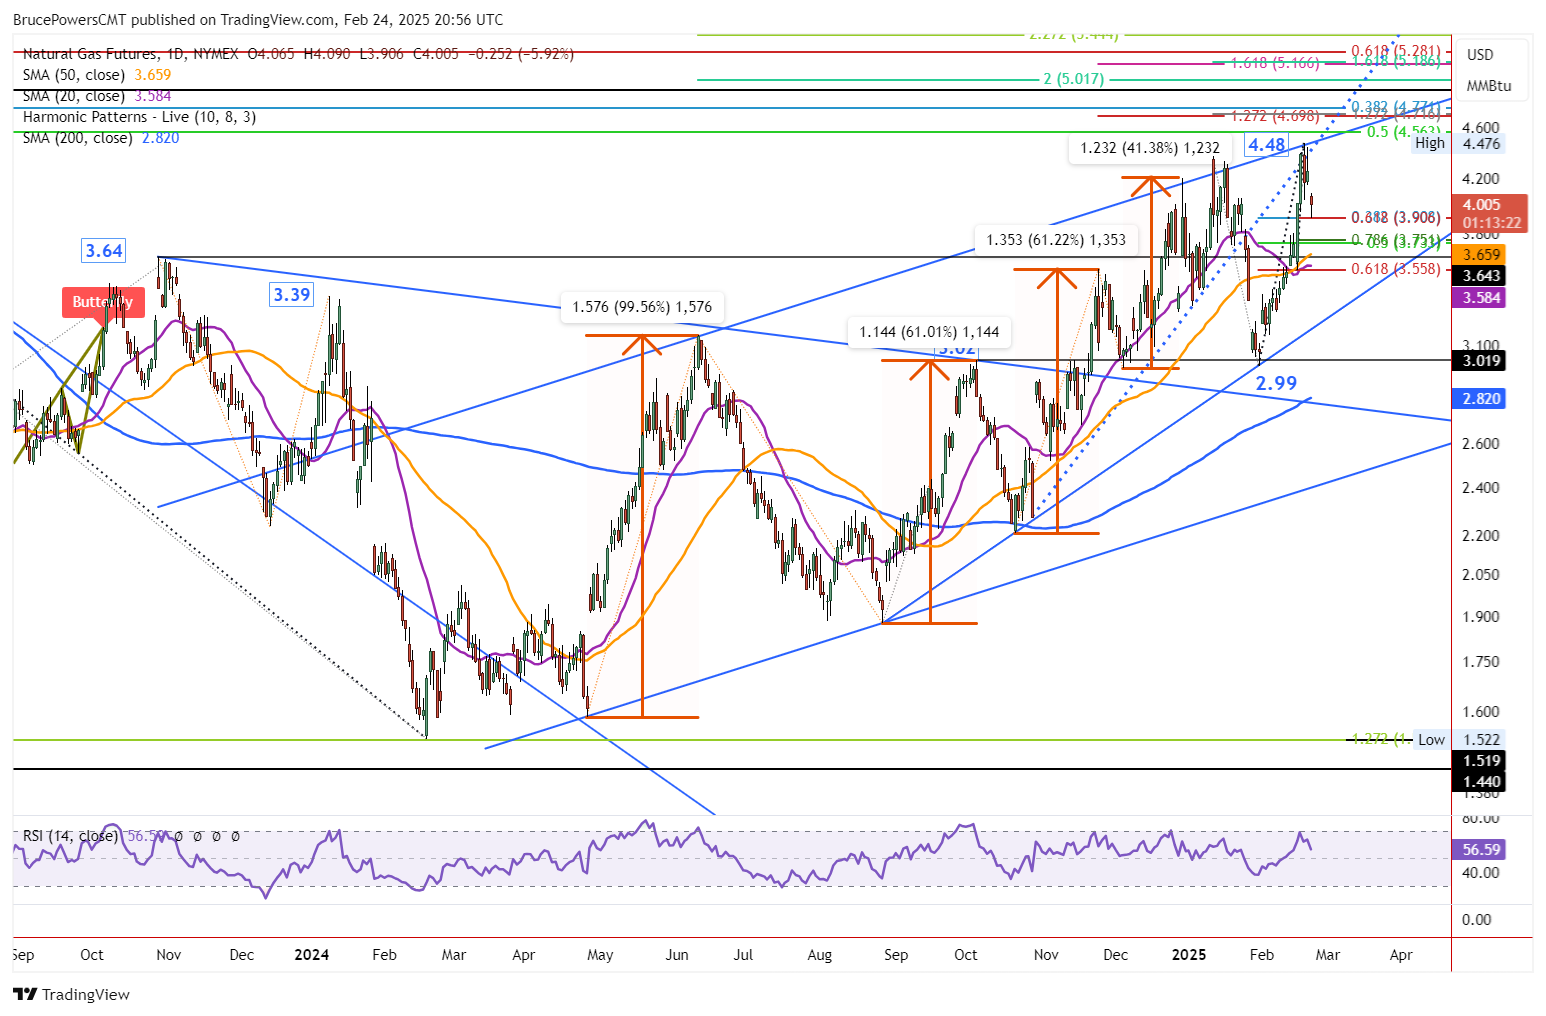Click the 3.39 price annotation label

[x=292, y=294]
